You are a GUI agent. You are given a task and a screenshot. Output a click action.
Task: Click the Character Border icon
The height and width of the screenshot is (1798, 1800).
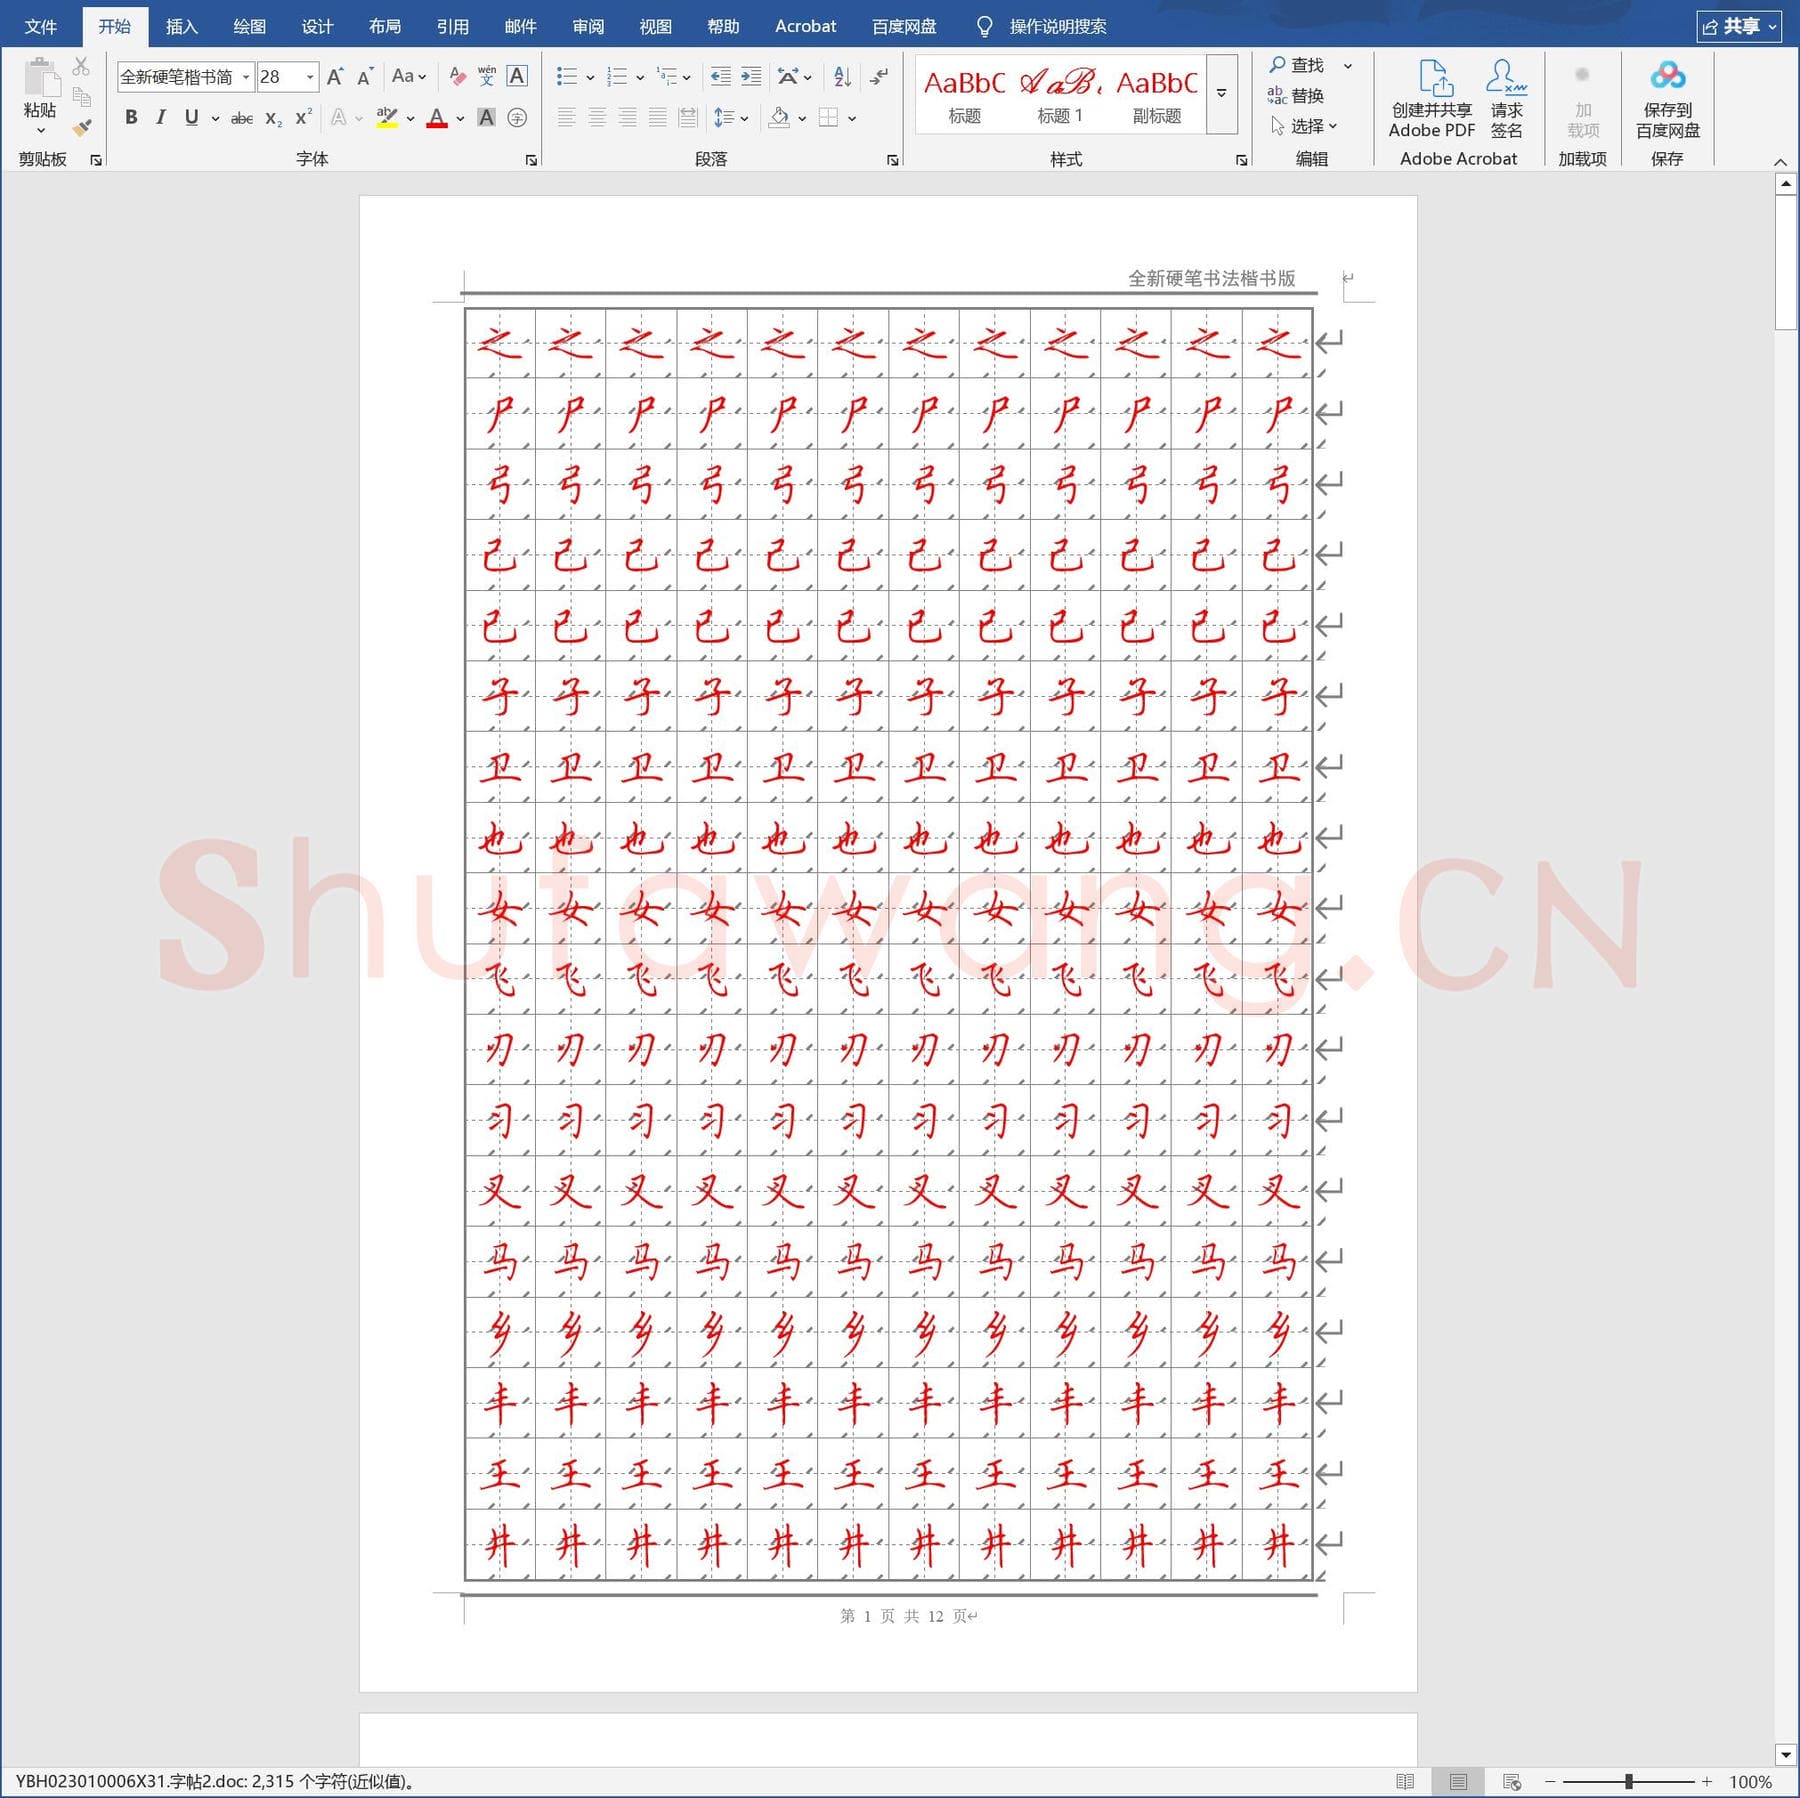[x=517, y=77]
